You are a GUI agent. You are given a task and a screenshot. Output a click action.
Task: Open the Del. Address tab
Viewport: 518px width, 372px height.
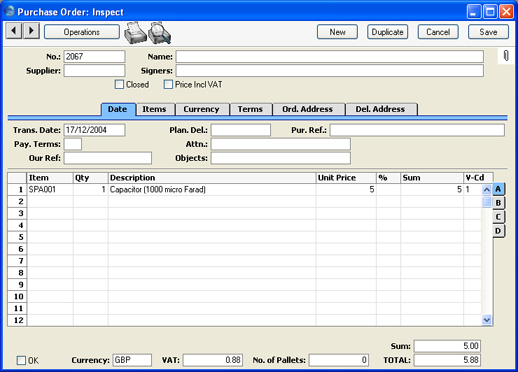(x=380, y=109)
